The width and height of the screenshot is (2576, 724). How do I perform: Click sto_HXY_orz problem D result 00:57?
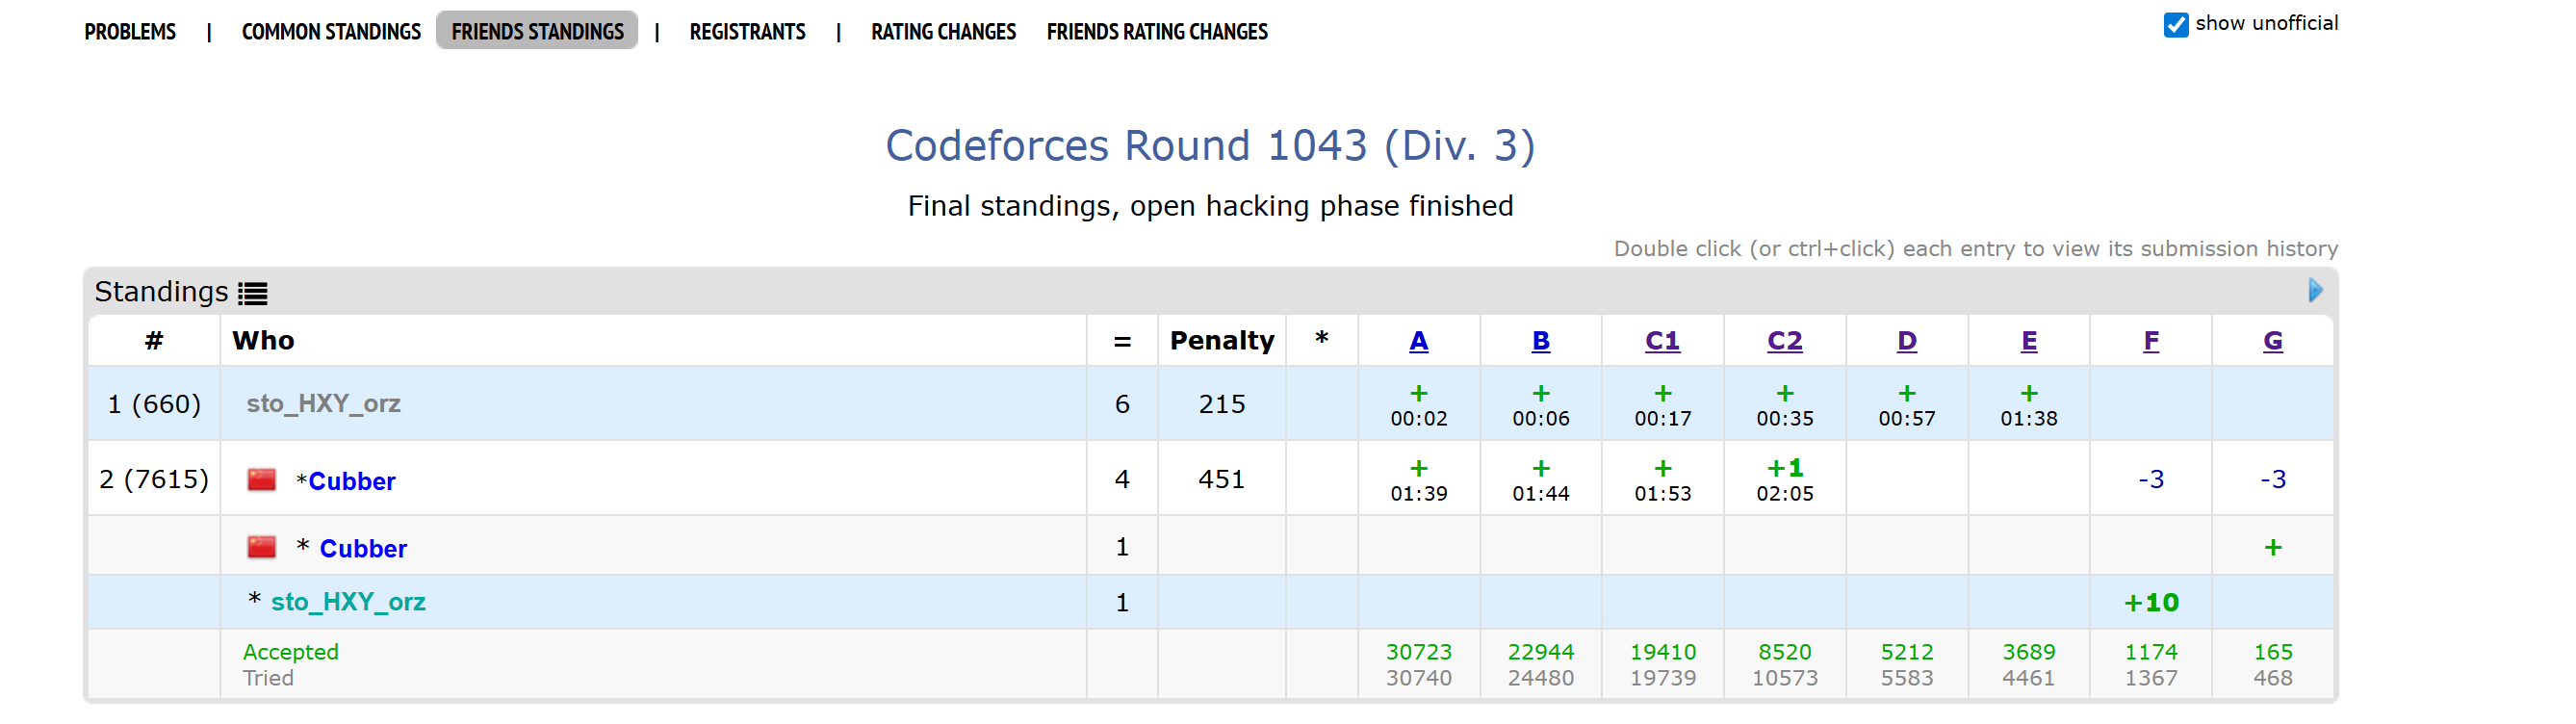(x=1906, y=405)
